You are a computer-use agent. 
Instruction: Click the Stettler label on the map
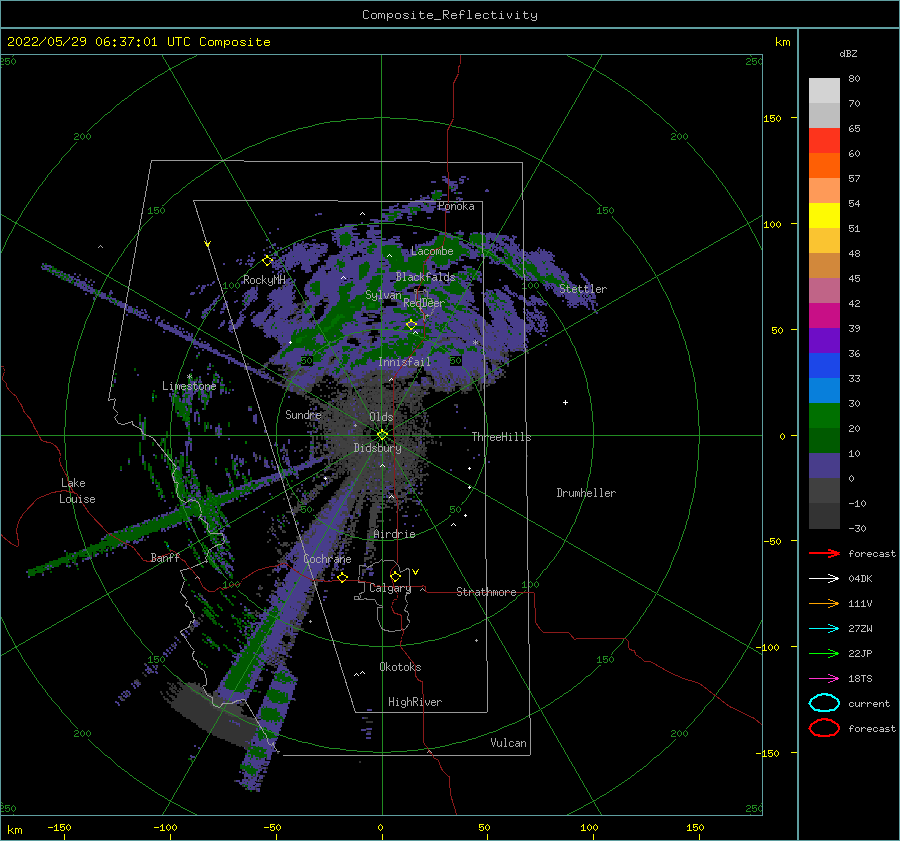pyautogui.click(x=583, y=289)
